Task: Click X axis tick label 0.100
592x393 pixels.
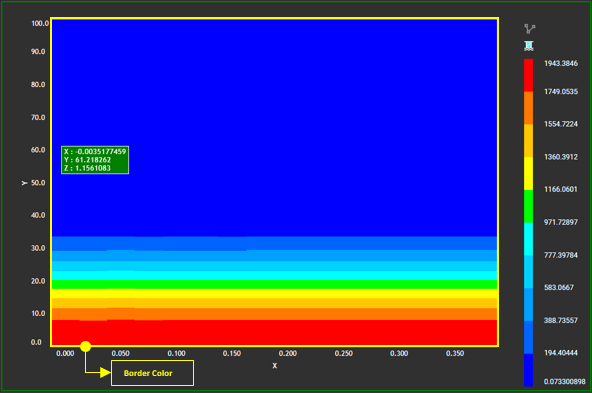Action: 176,354
